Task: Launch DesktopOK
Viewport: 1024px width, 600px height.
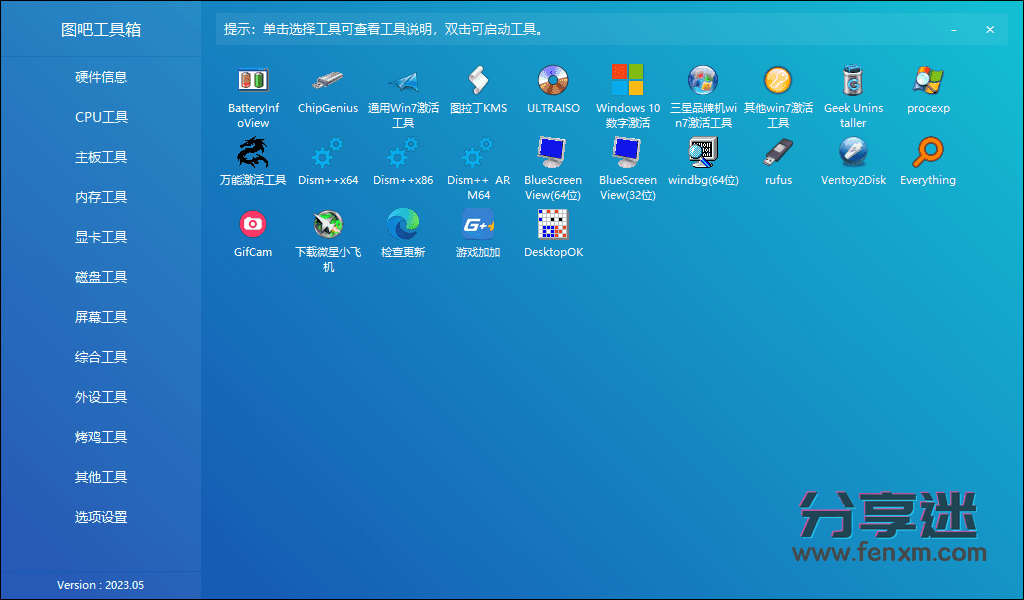Action: point(553,232)
